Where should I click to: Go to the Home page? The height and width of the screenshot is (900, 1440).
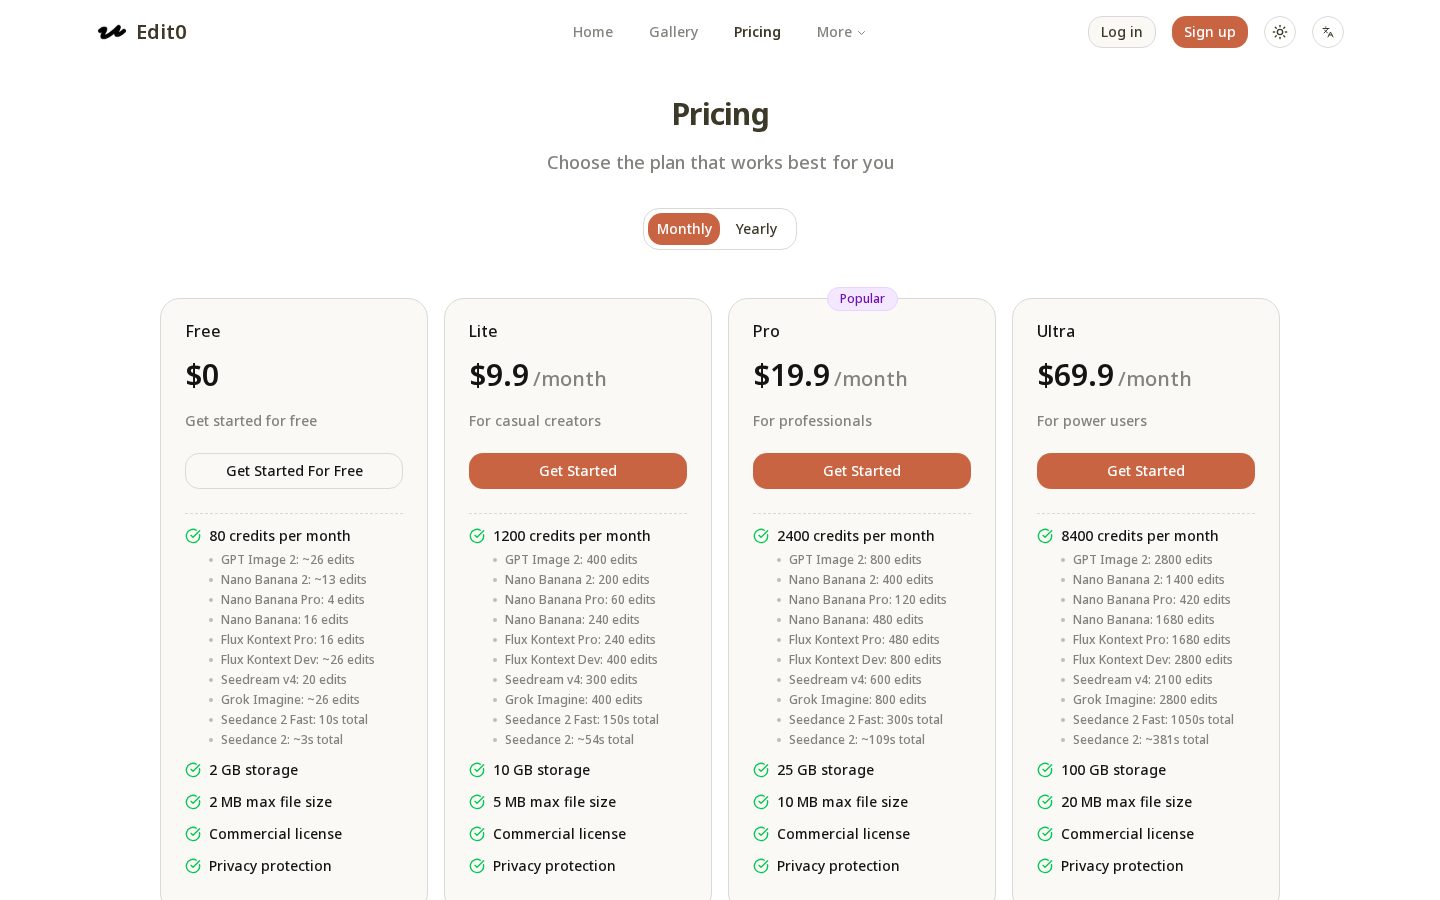593,32
